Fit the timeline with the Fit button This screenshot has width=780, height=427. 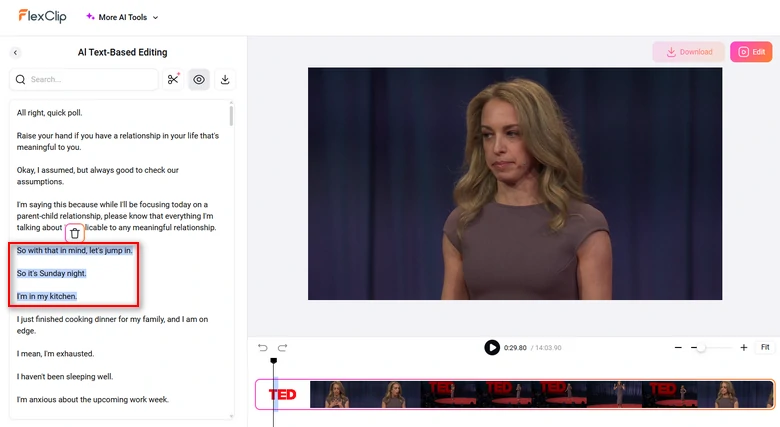click(765, 347)
